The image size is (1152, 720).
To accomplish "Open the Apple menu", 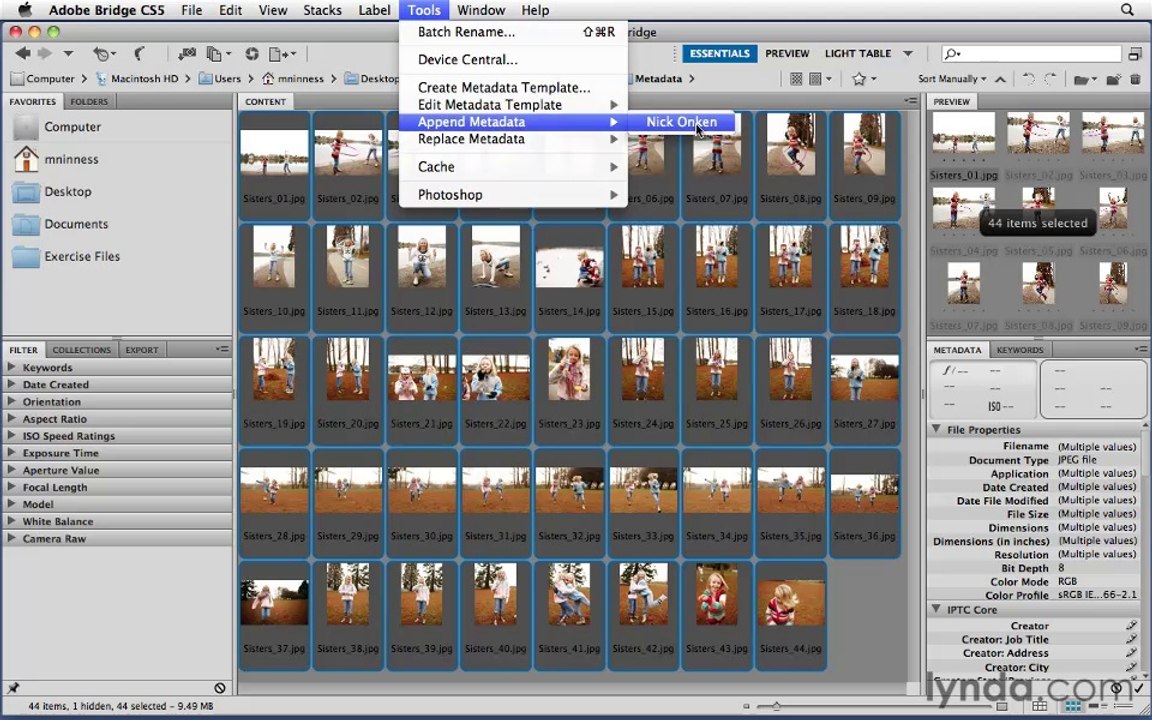I will (25, 10).
